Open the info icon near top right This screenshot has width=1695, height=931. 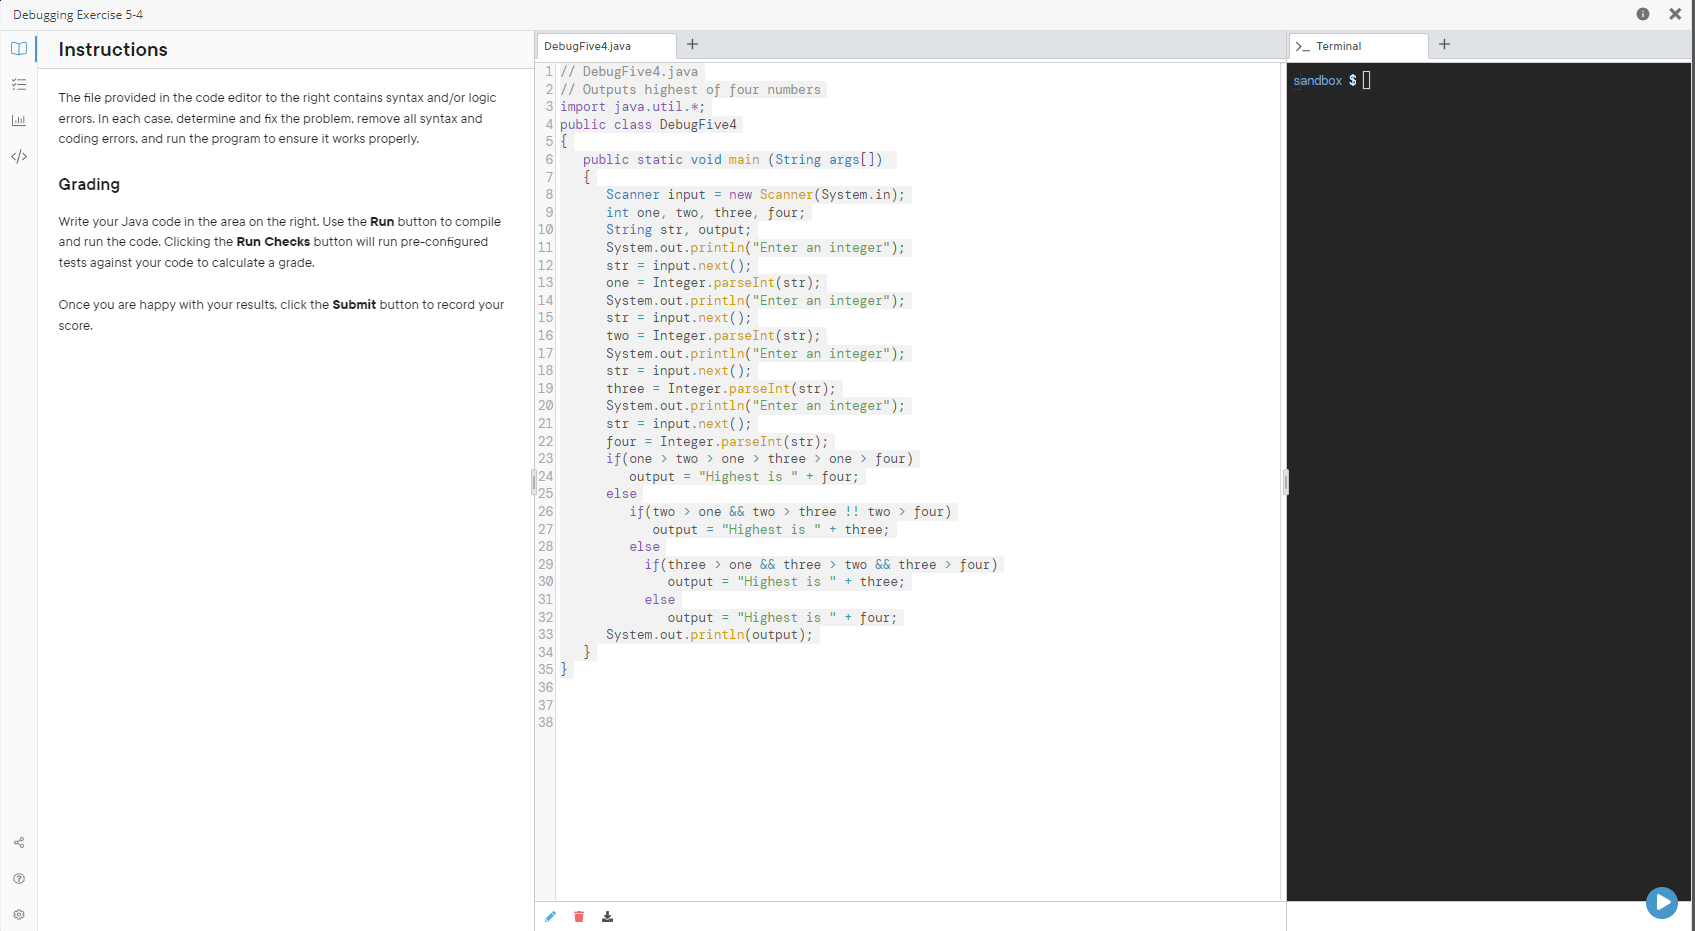[x=1642, y=14]
